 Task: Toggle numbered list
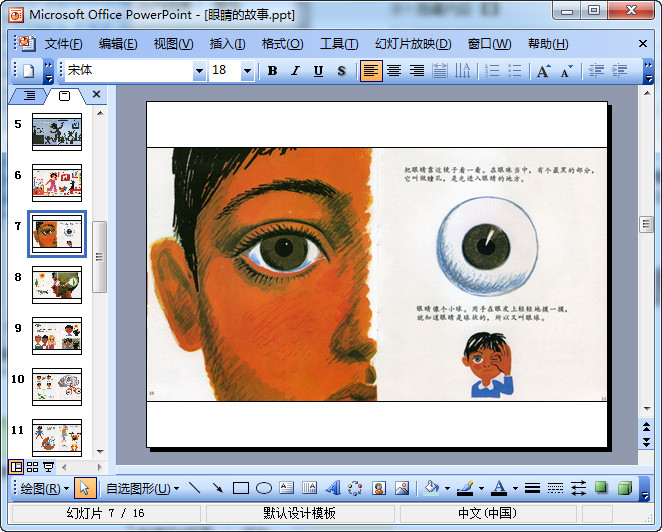pos(492,71)
